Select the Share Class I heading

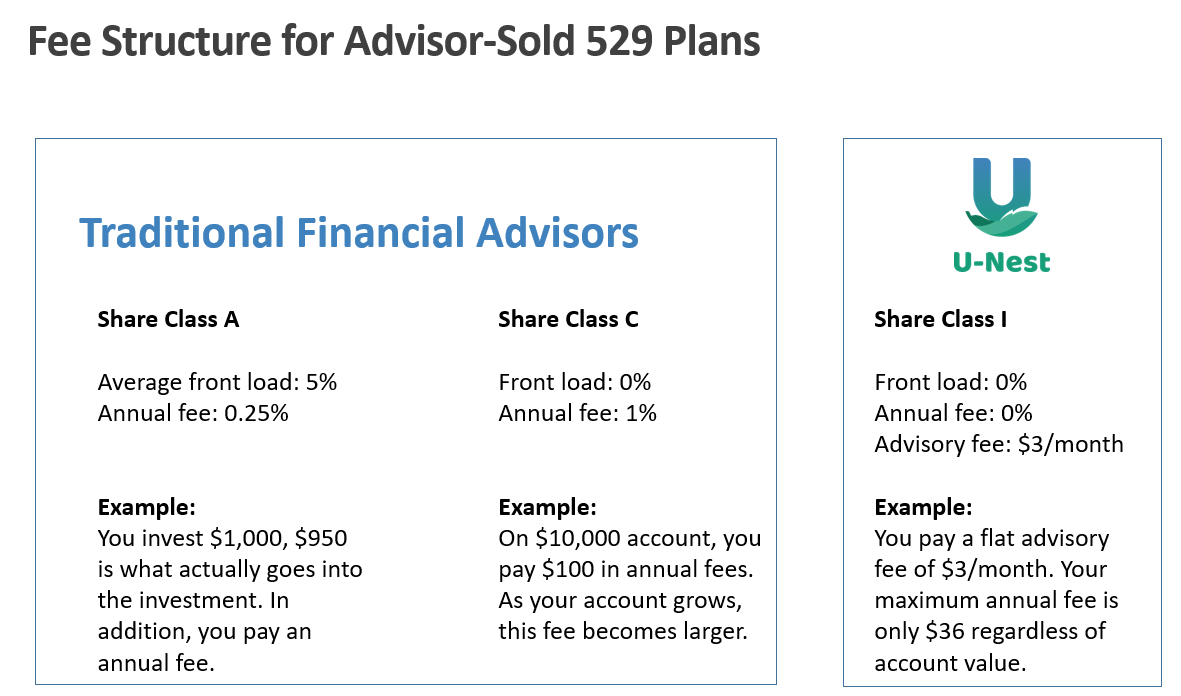click(940, 319)
